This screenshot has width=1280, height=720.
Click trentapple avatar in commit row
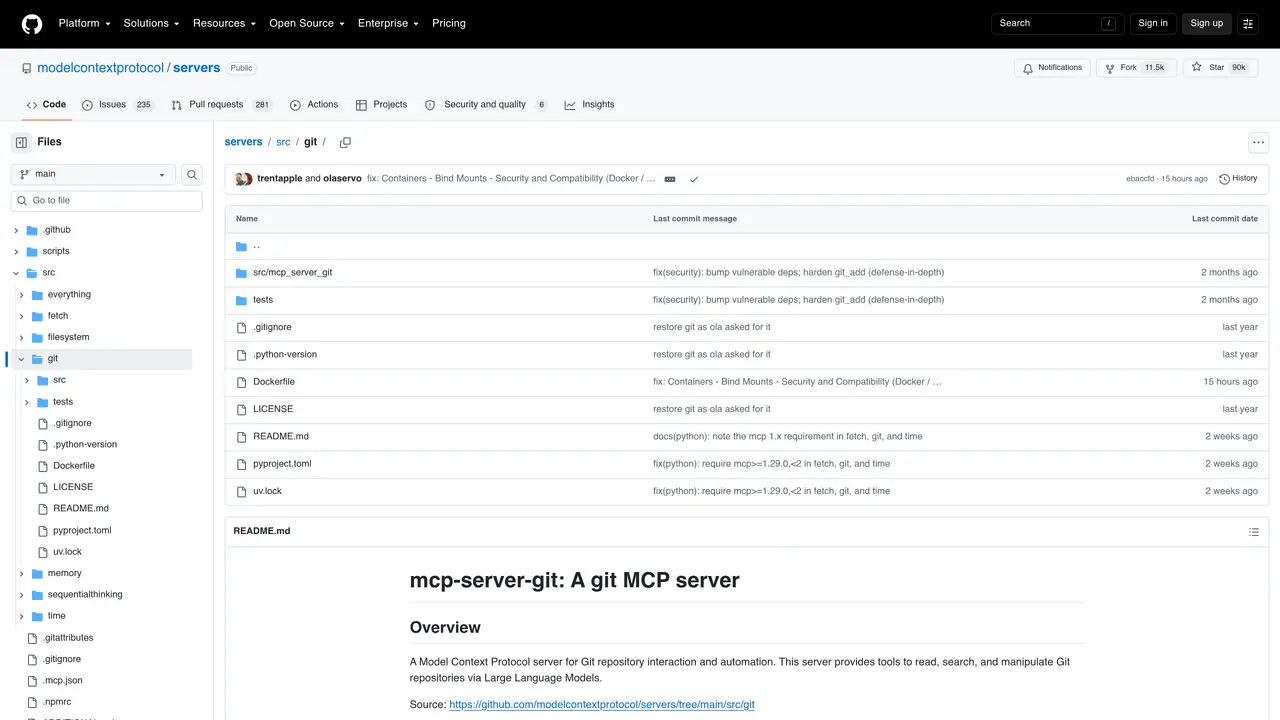point(241,179)
